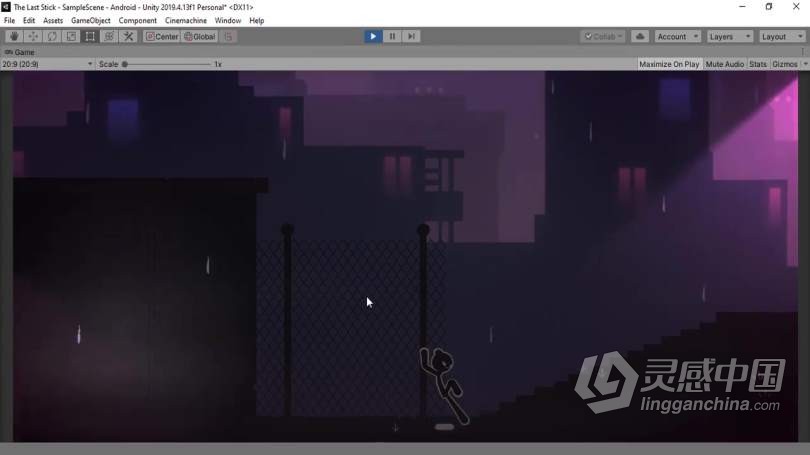Toggle the Center pivot mode button
The image size is (810, 455).
click(x=162, y=36)
